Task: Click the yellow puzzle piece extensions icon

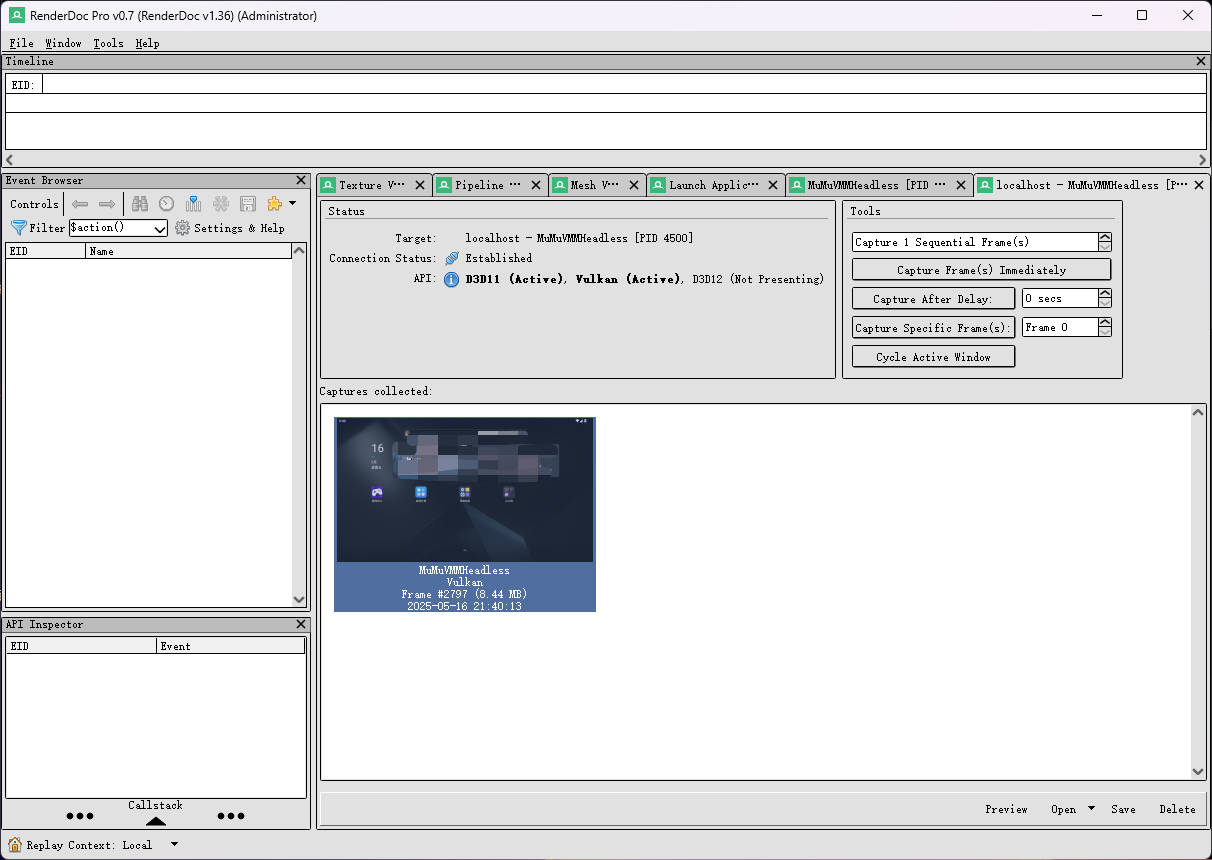Action: [x=274, y=204]
